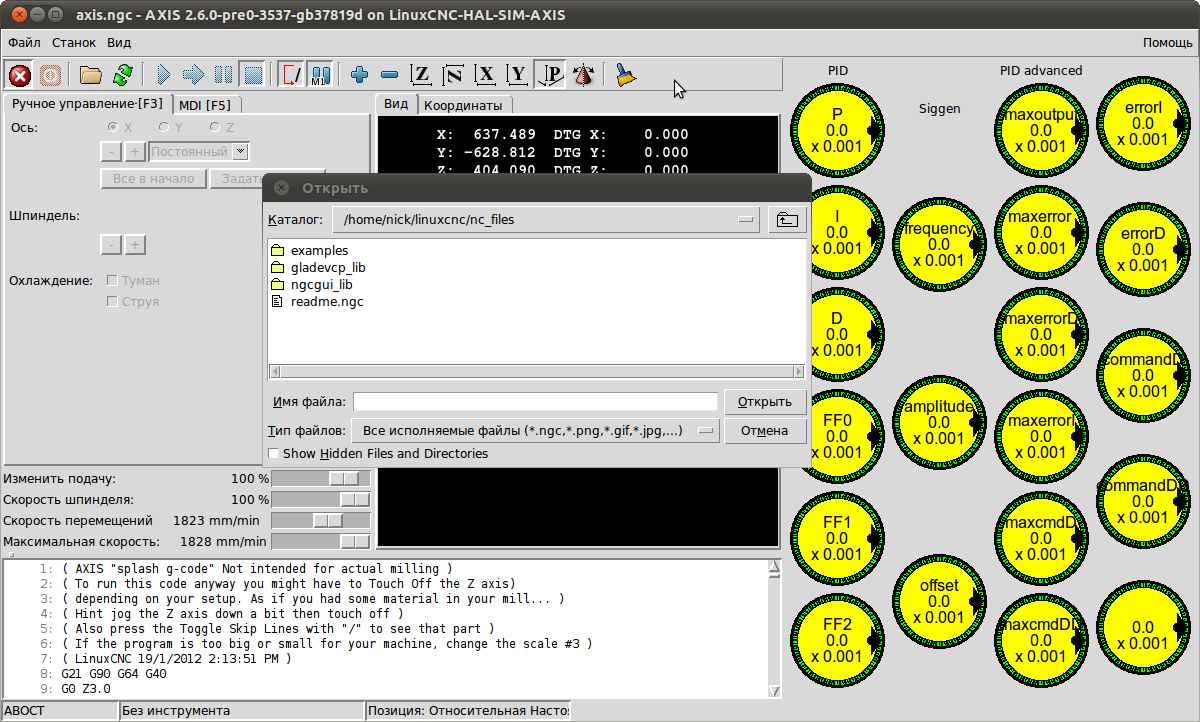Toggle rotate mode cone icon
Screen dimensions: 1200x722
click(584, 74)
